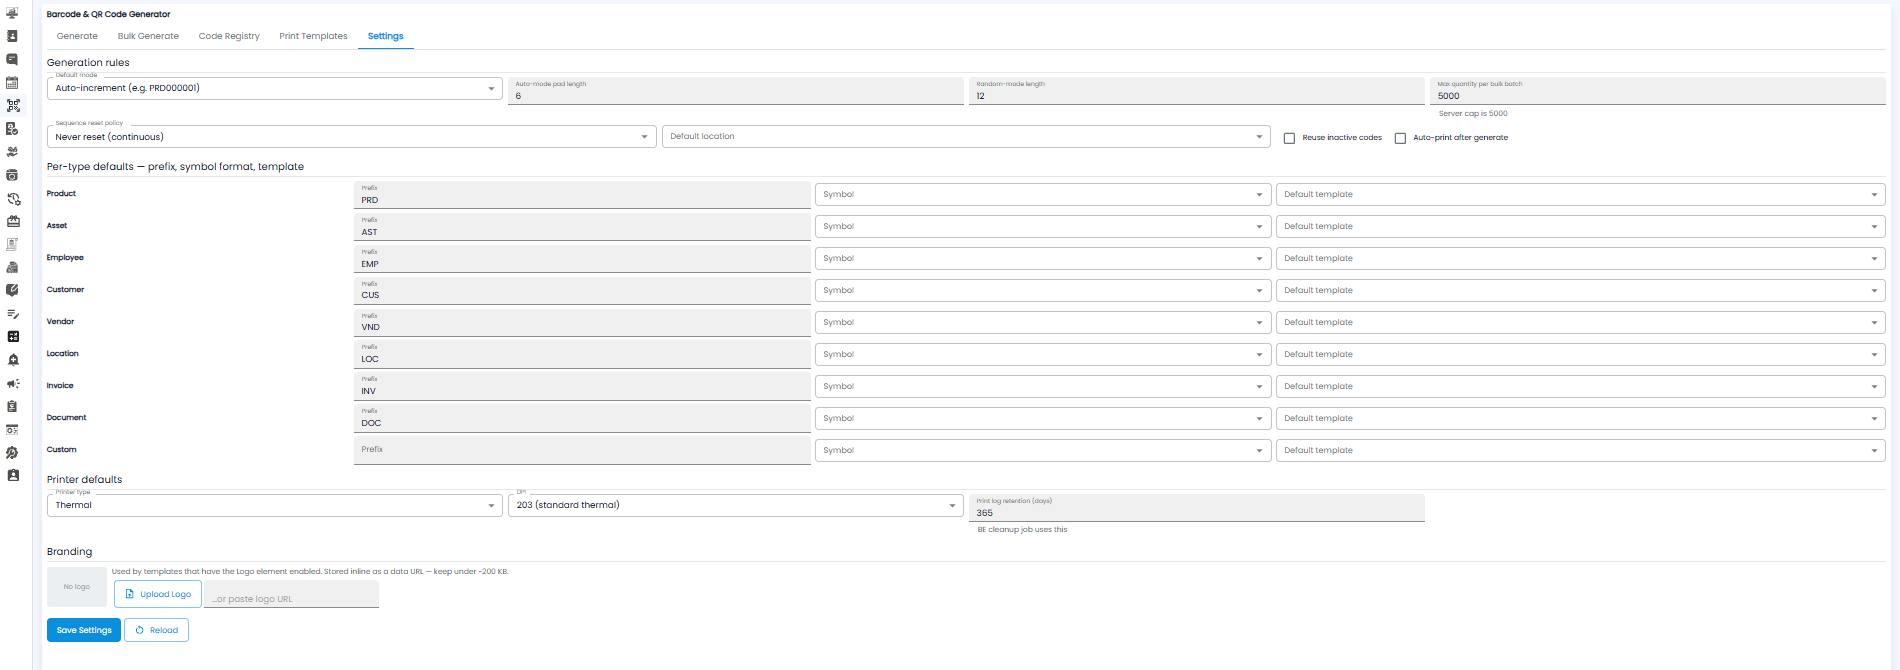Image resolution: width=1900 pixels, height=670 pixels.
Task: Click the Document prefix DOC field
Action: [582, 419]
